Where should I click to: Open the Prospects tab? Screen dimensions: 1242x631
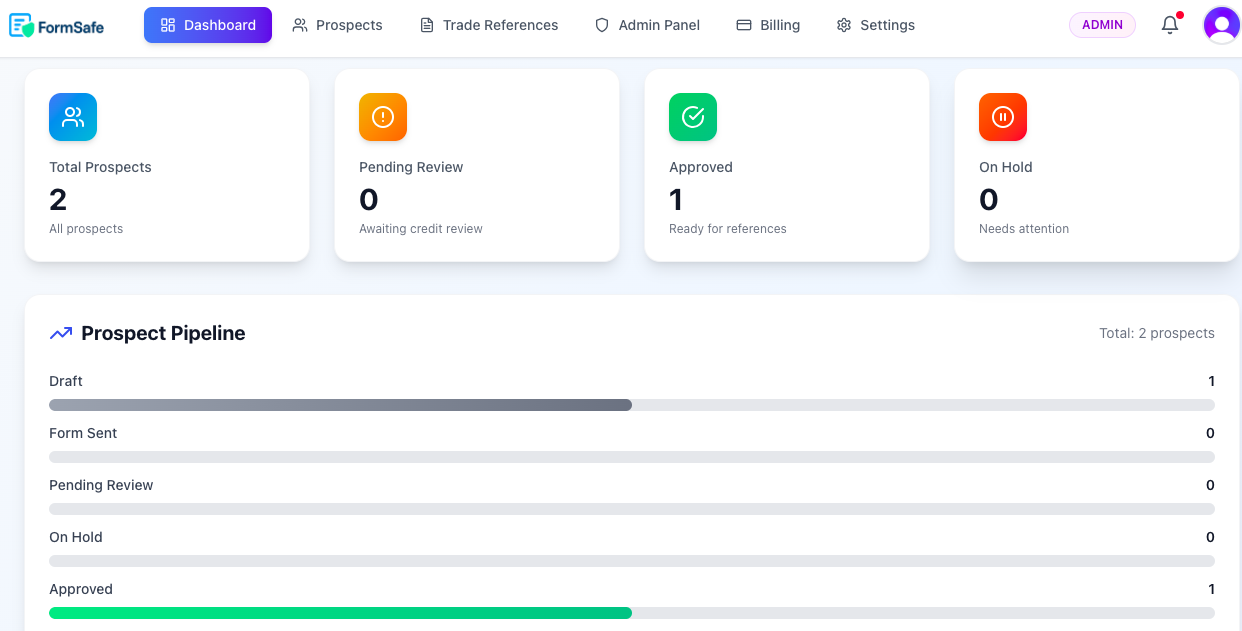click(337, 25)
